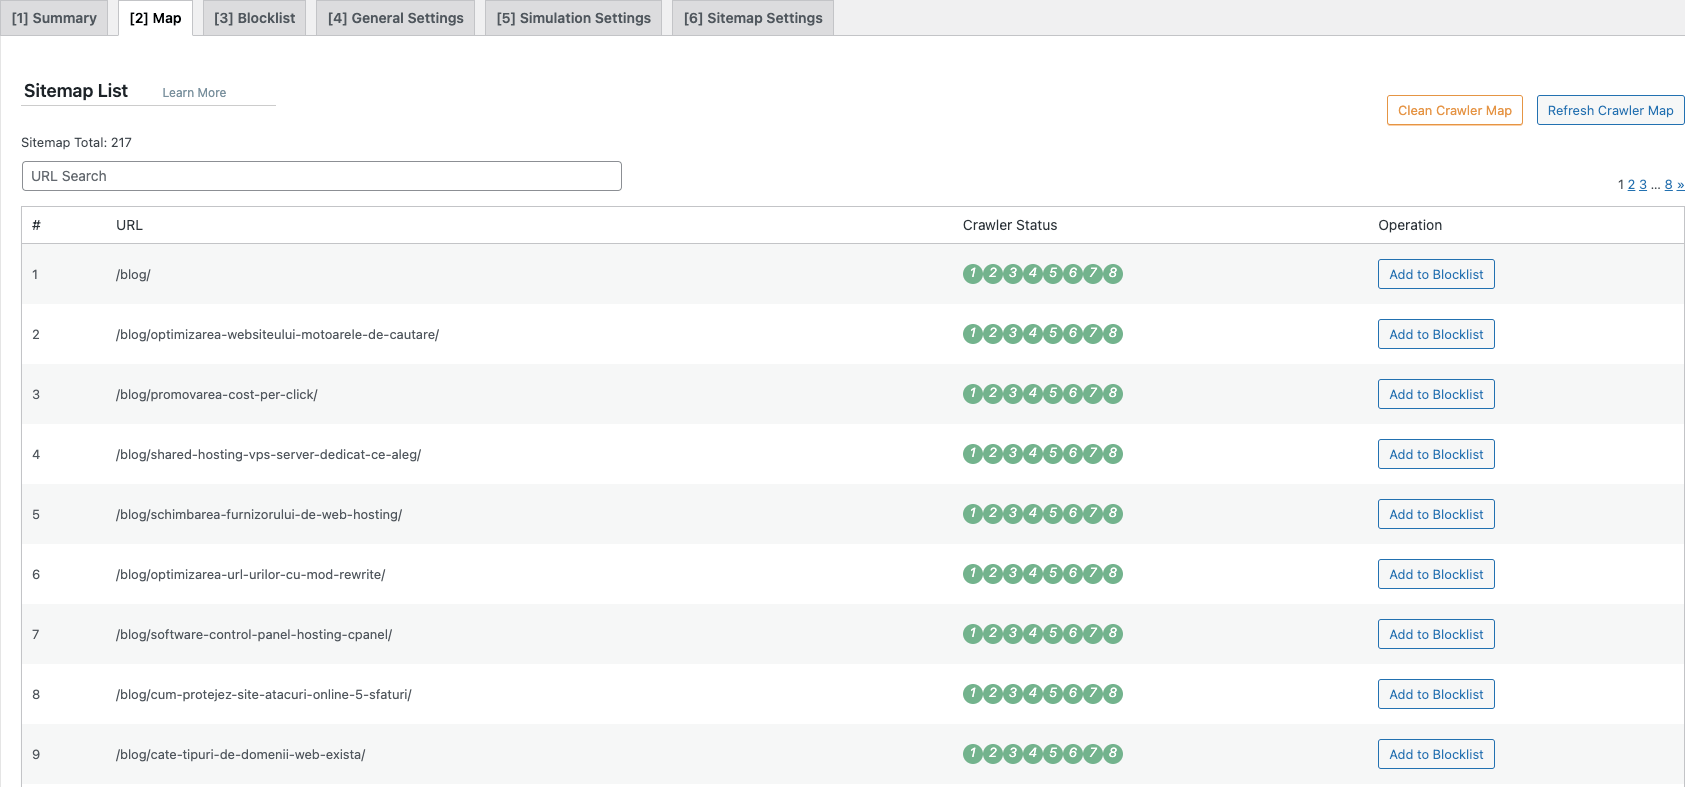Click crawler badge 3 for software-control-panel row

[1012, 634]
